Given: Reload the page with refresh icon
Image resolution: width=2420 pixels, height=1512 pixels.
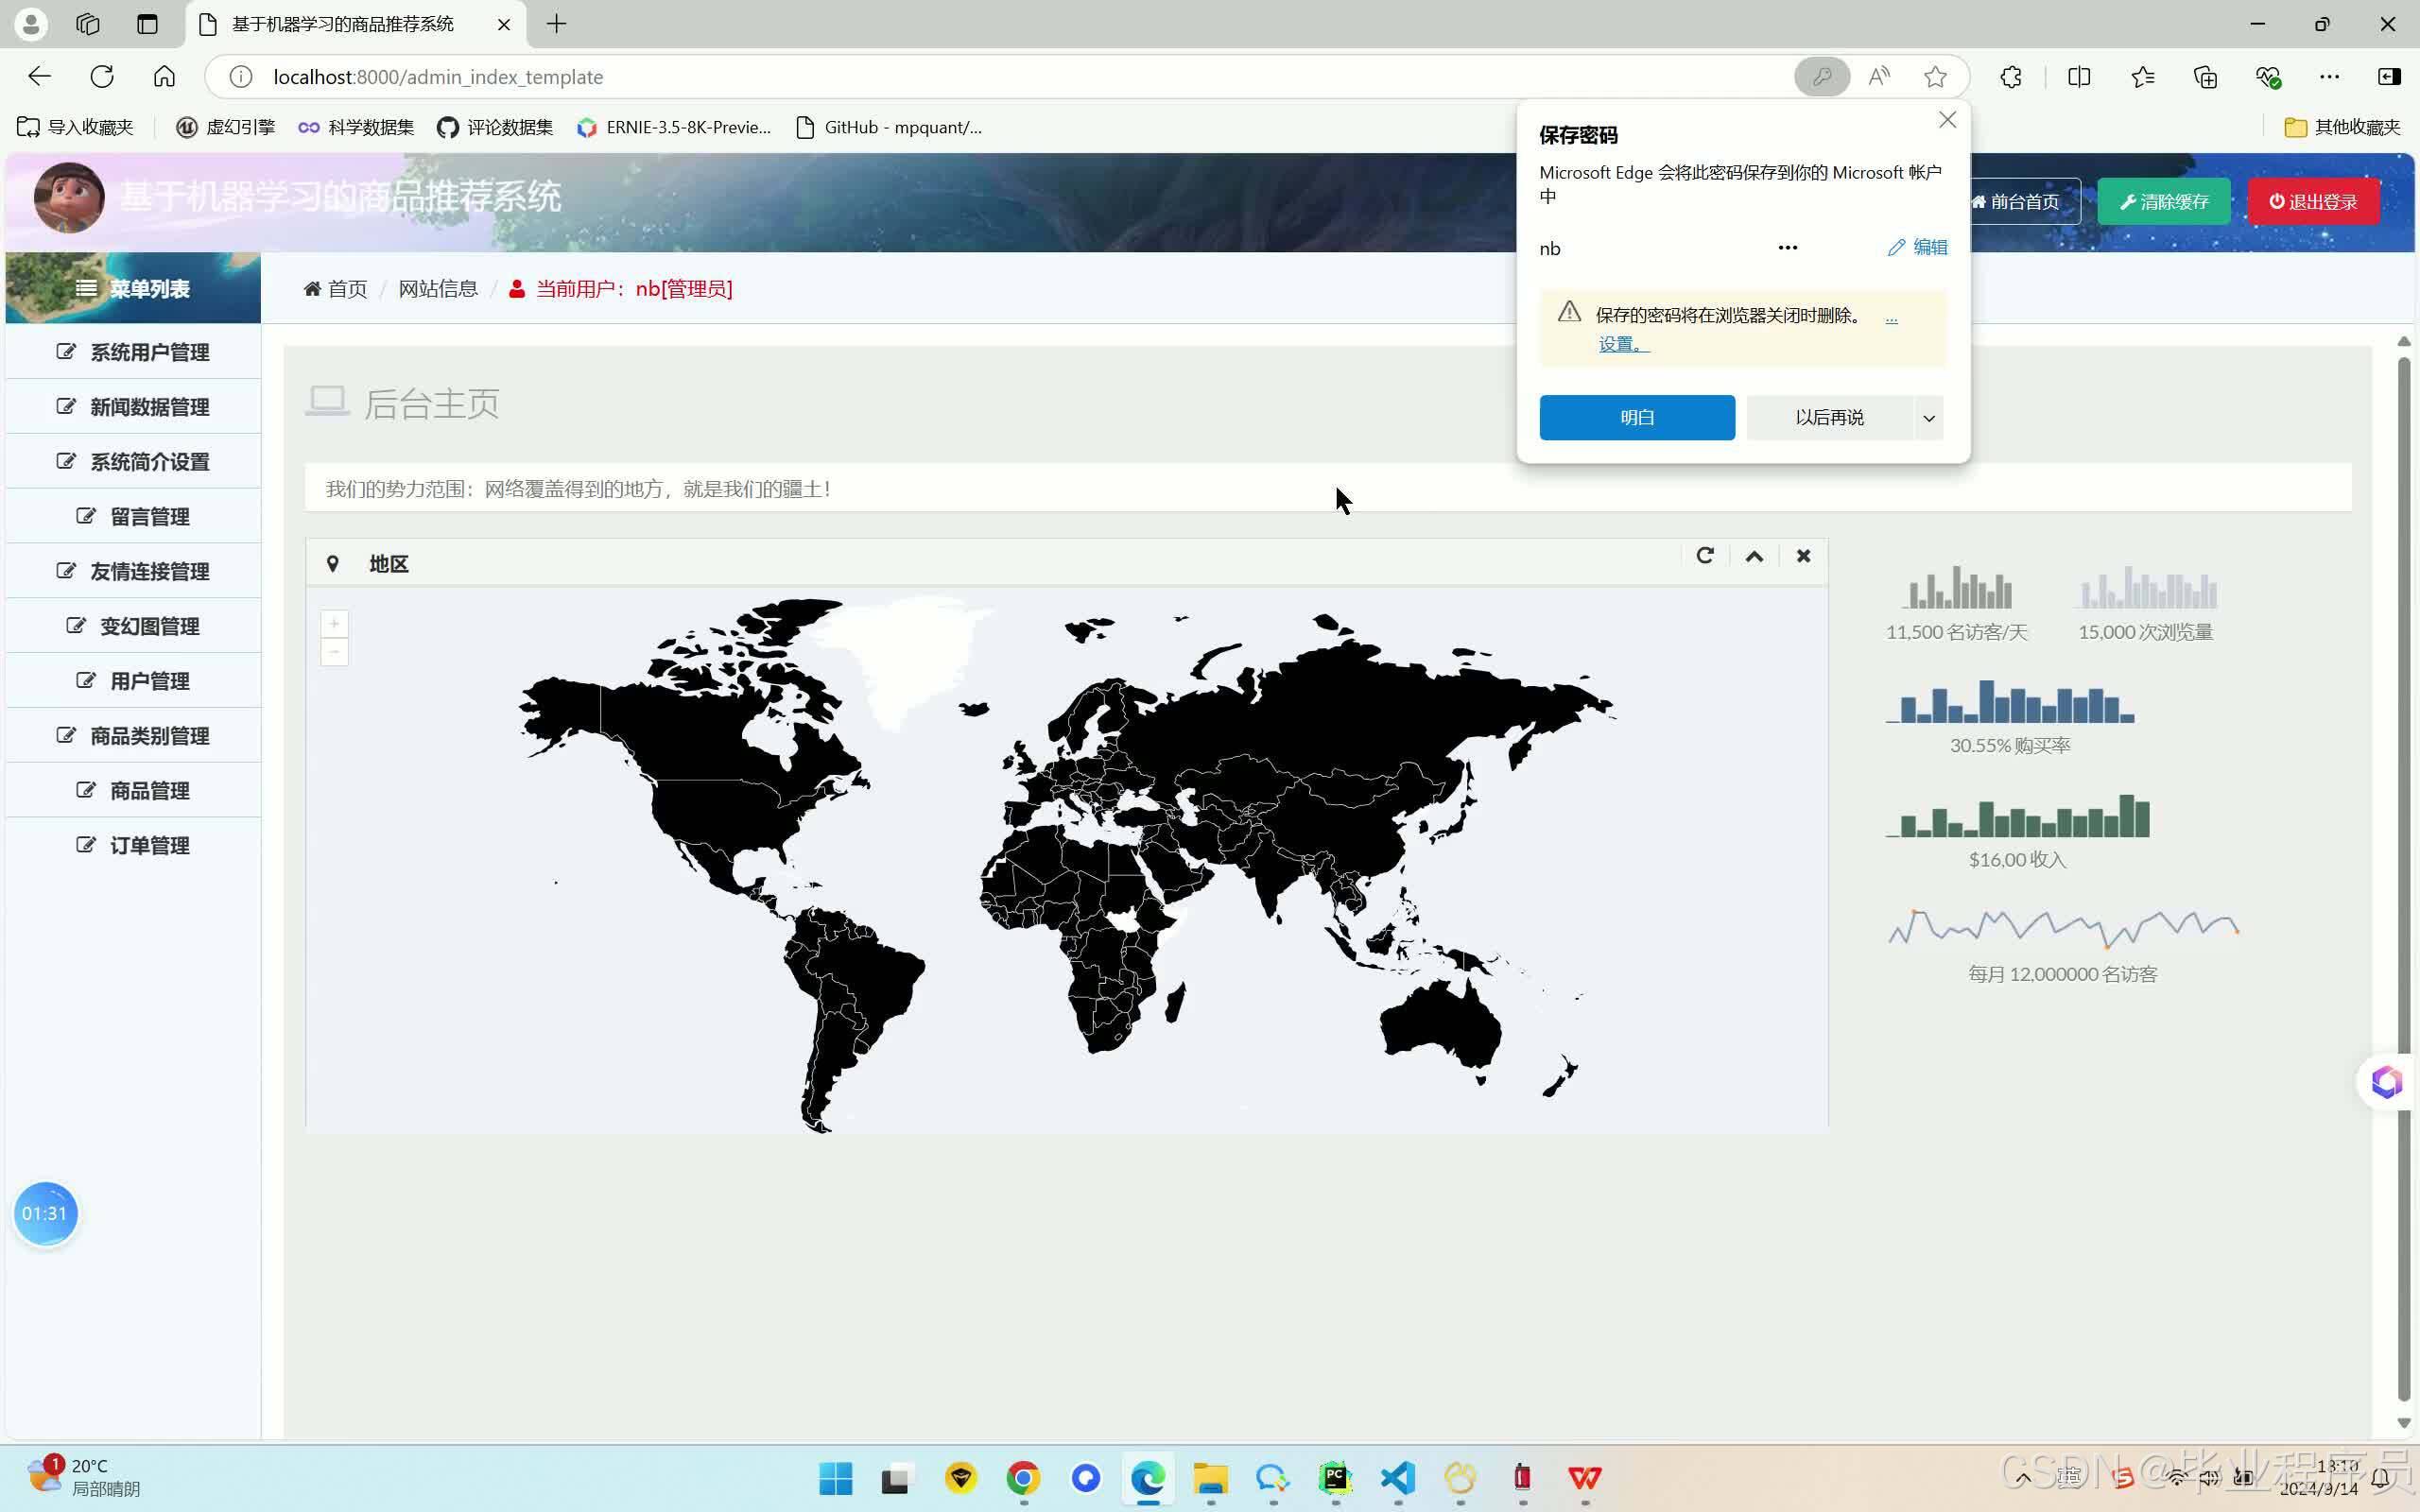Looking at the screenshot, I should coord(102,77).
